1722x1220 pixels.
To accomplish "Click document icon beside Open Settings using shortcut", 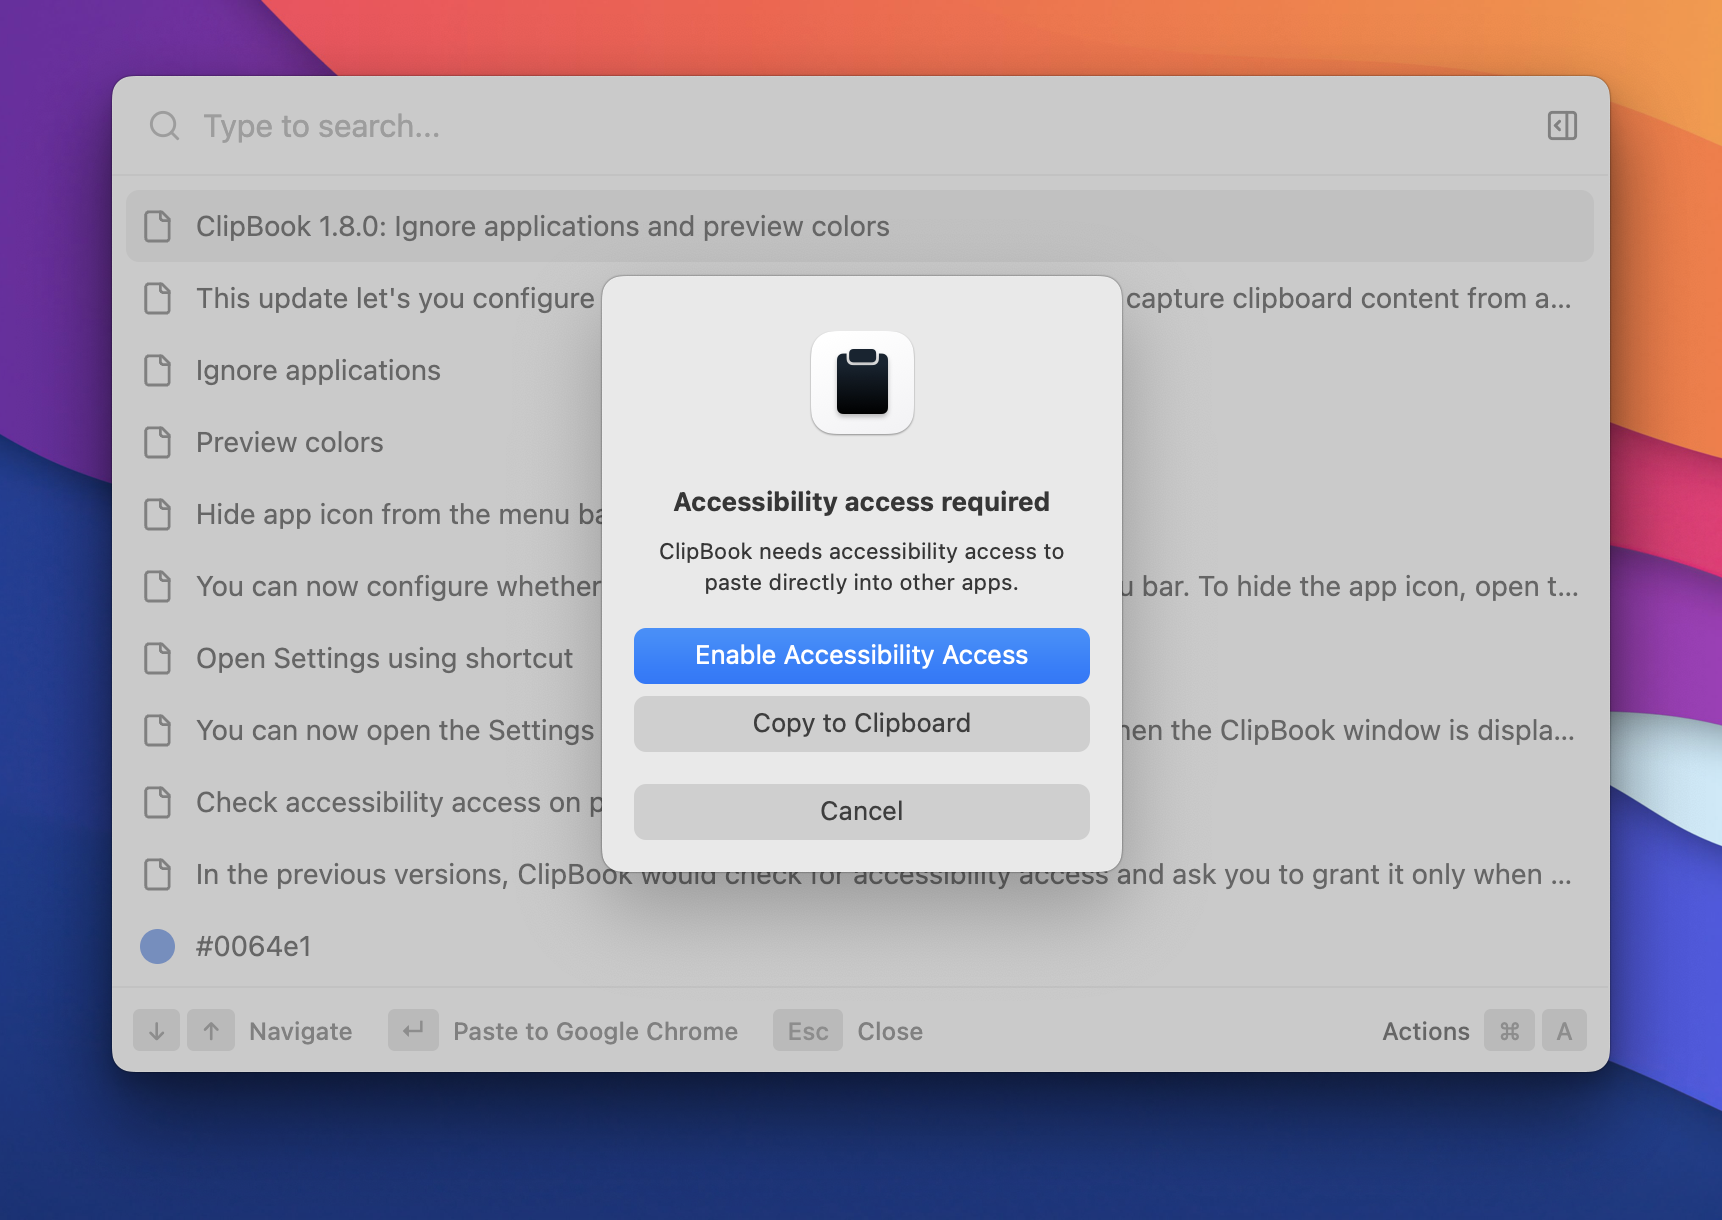I will 158,658.
